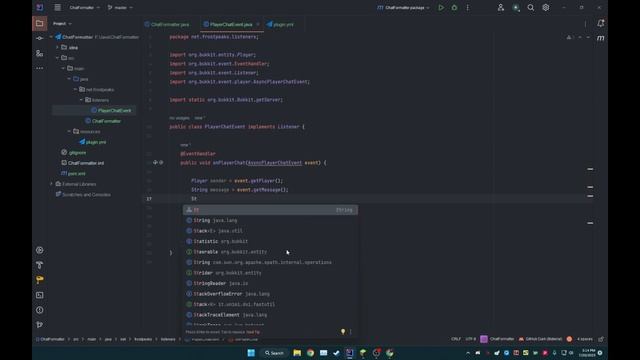Open the ChatFormatter project selector dropdown

click(84, 7)
